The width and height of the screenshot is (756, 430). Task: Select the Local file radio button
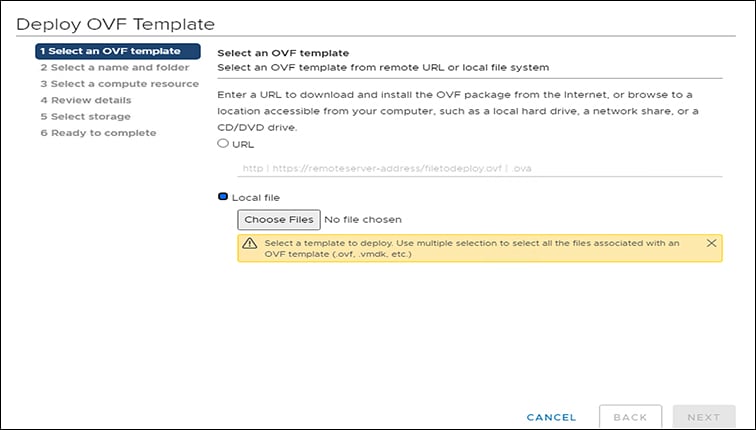(x=223, y=197)
